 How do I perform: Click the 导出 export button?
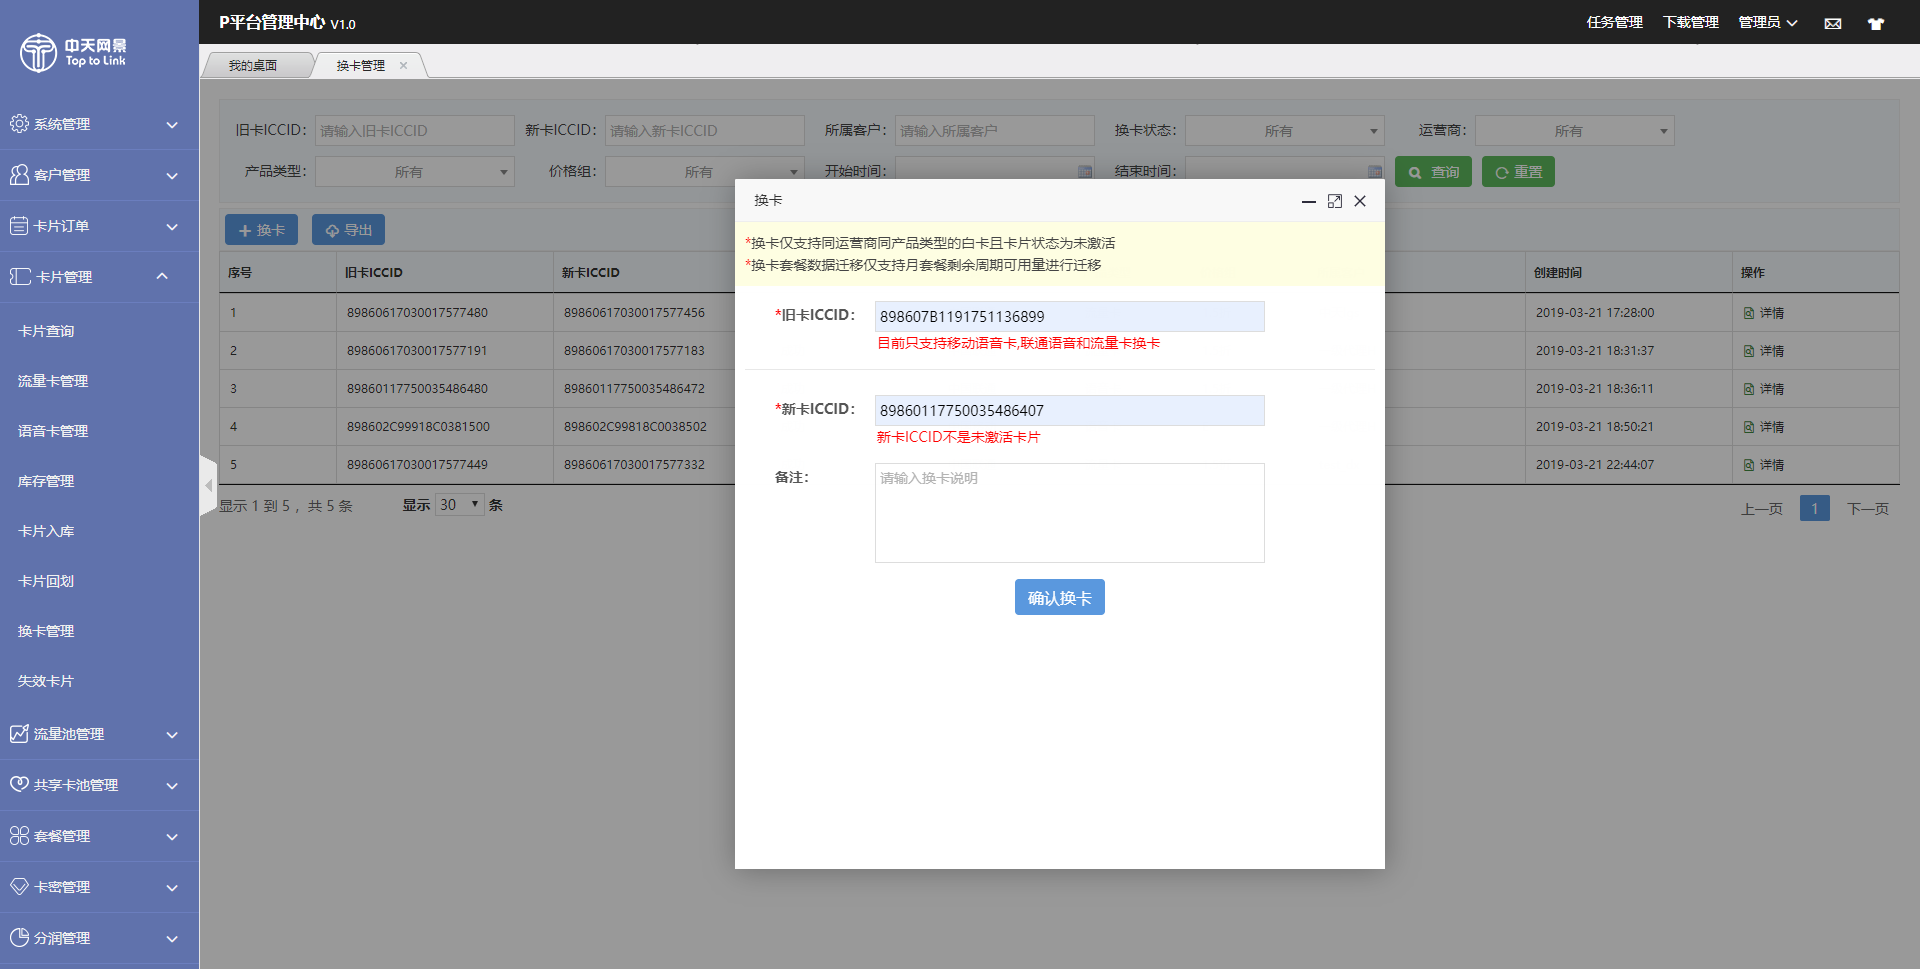click(348, 230)
